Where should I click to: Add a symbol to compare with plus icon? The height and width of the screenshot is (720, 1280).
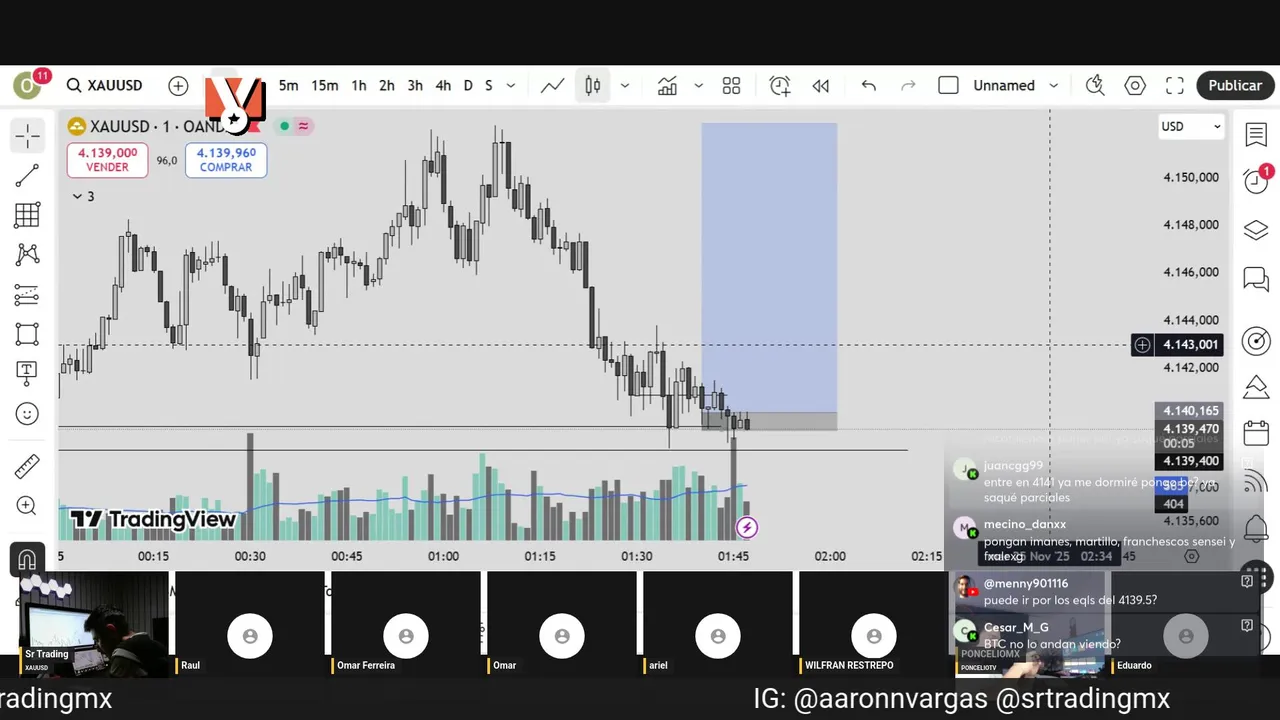(x=178, y=86)
